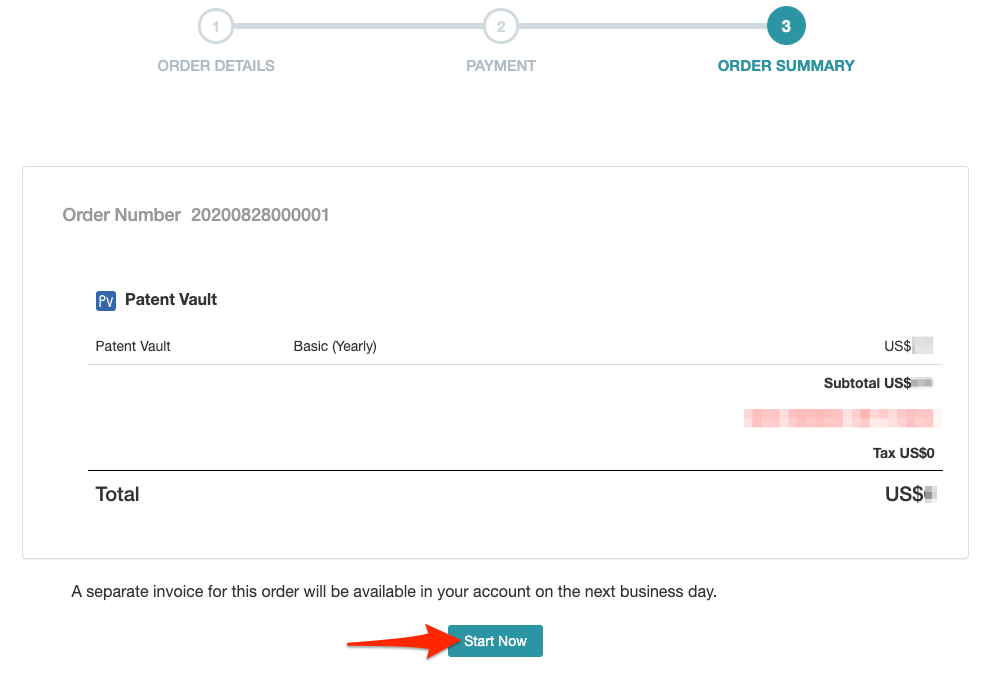Click the Patent Vault line item US$ price
The image size is (988, 682).
[909, 346]
